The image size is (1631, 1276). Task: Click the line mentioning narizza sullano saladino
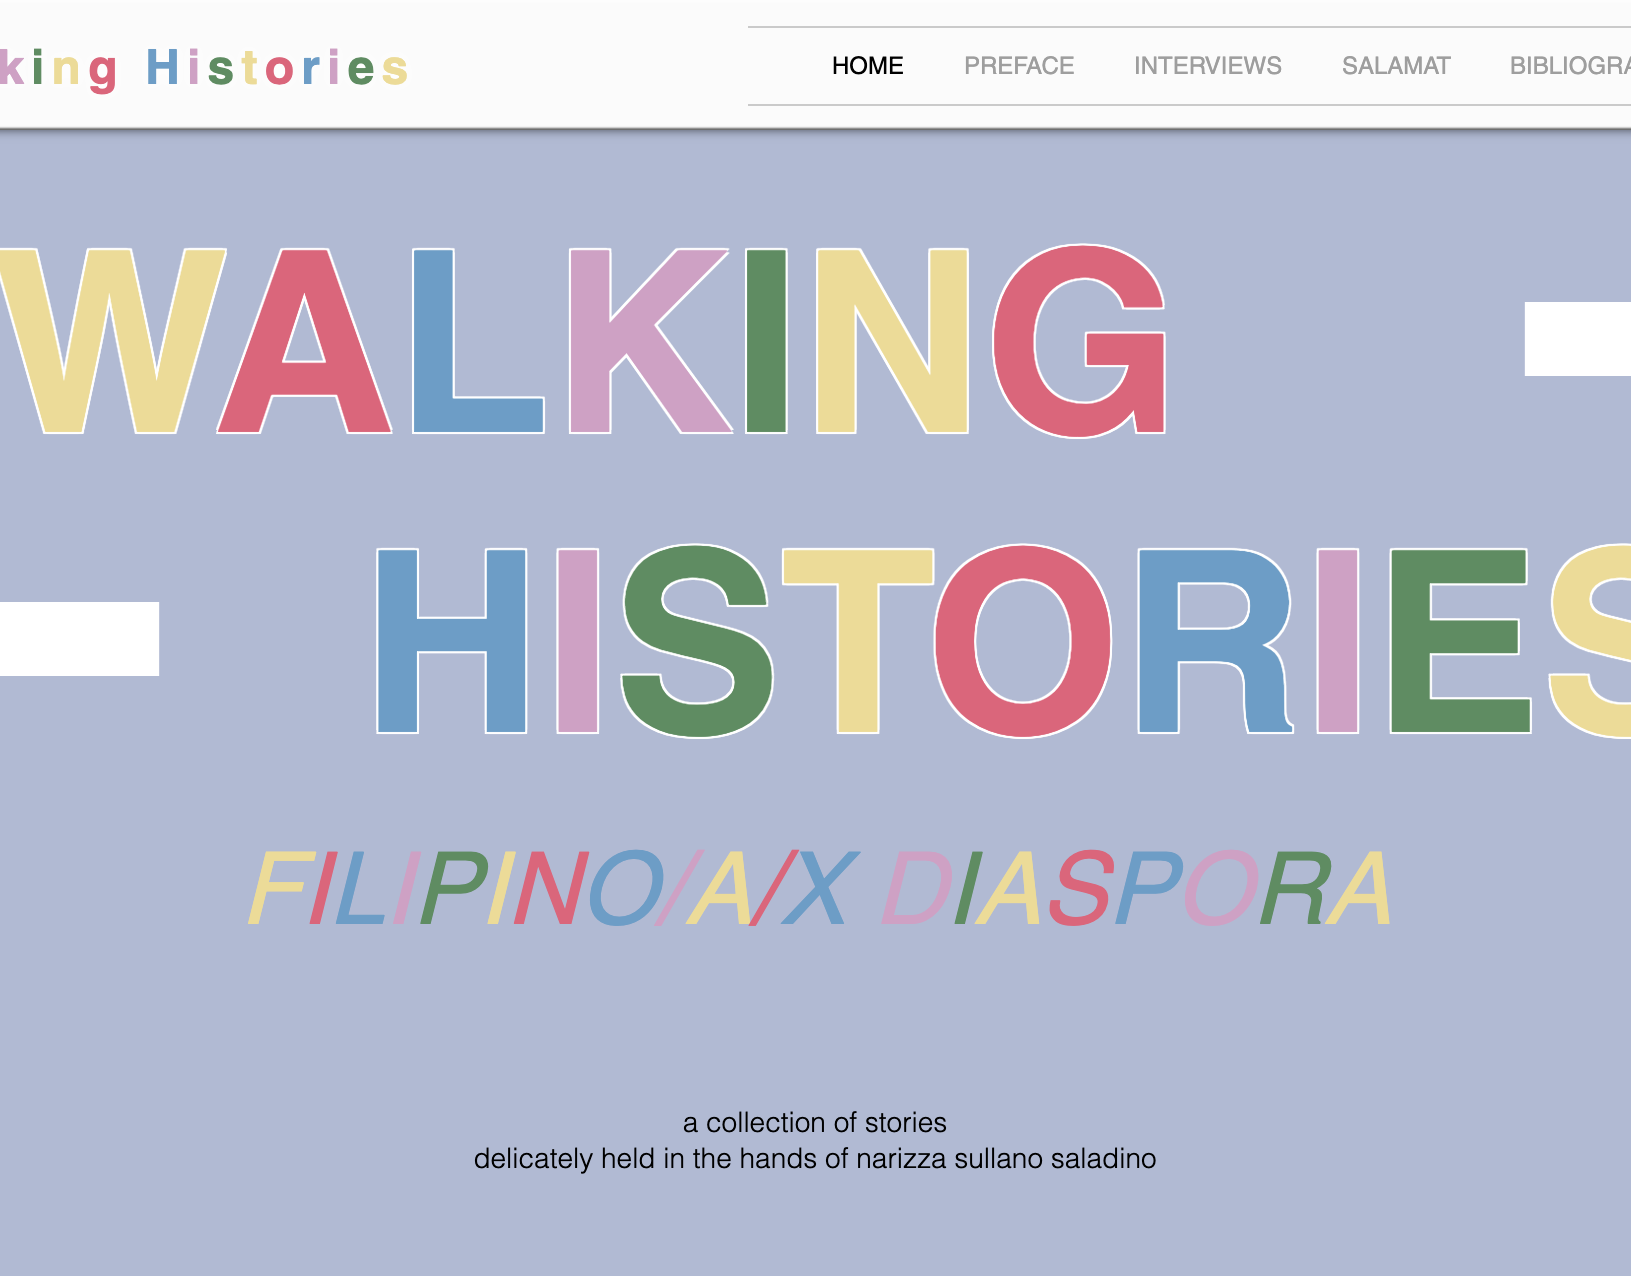click(x=815, y=1159)
